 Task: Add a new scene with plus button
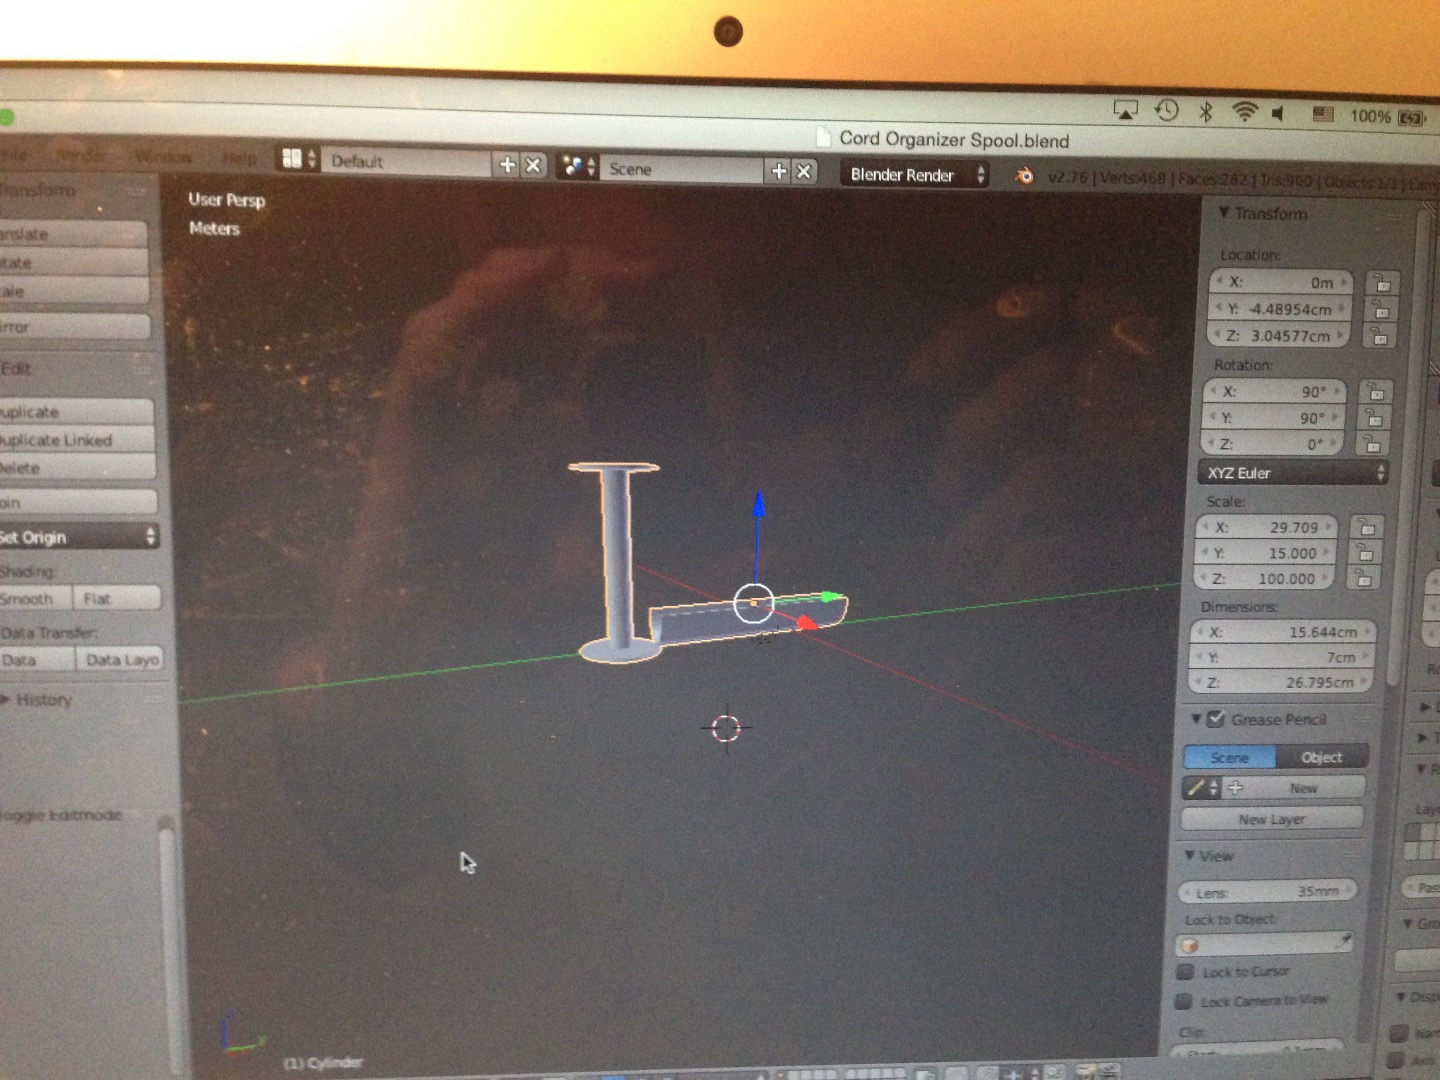click(779, 171)
